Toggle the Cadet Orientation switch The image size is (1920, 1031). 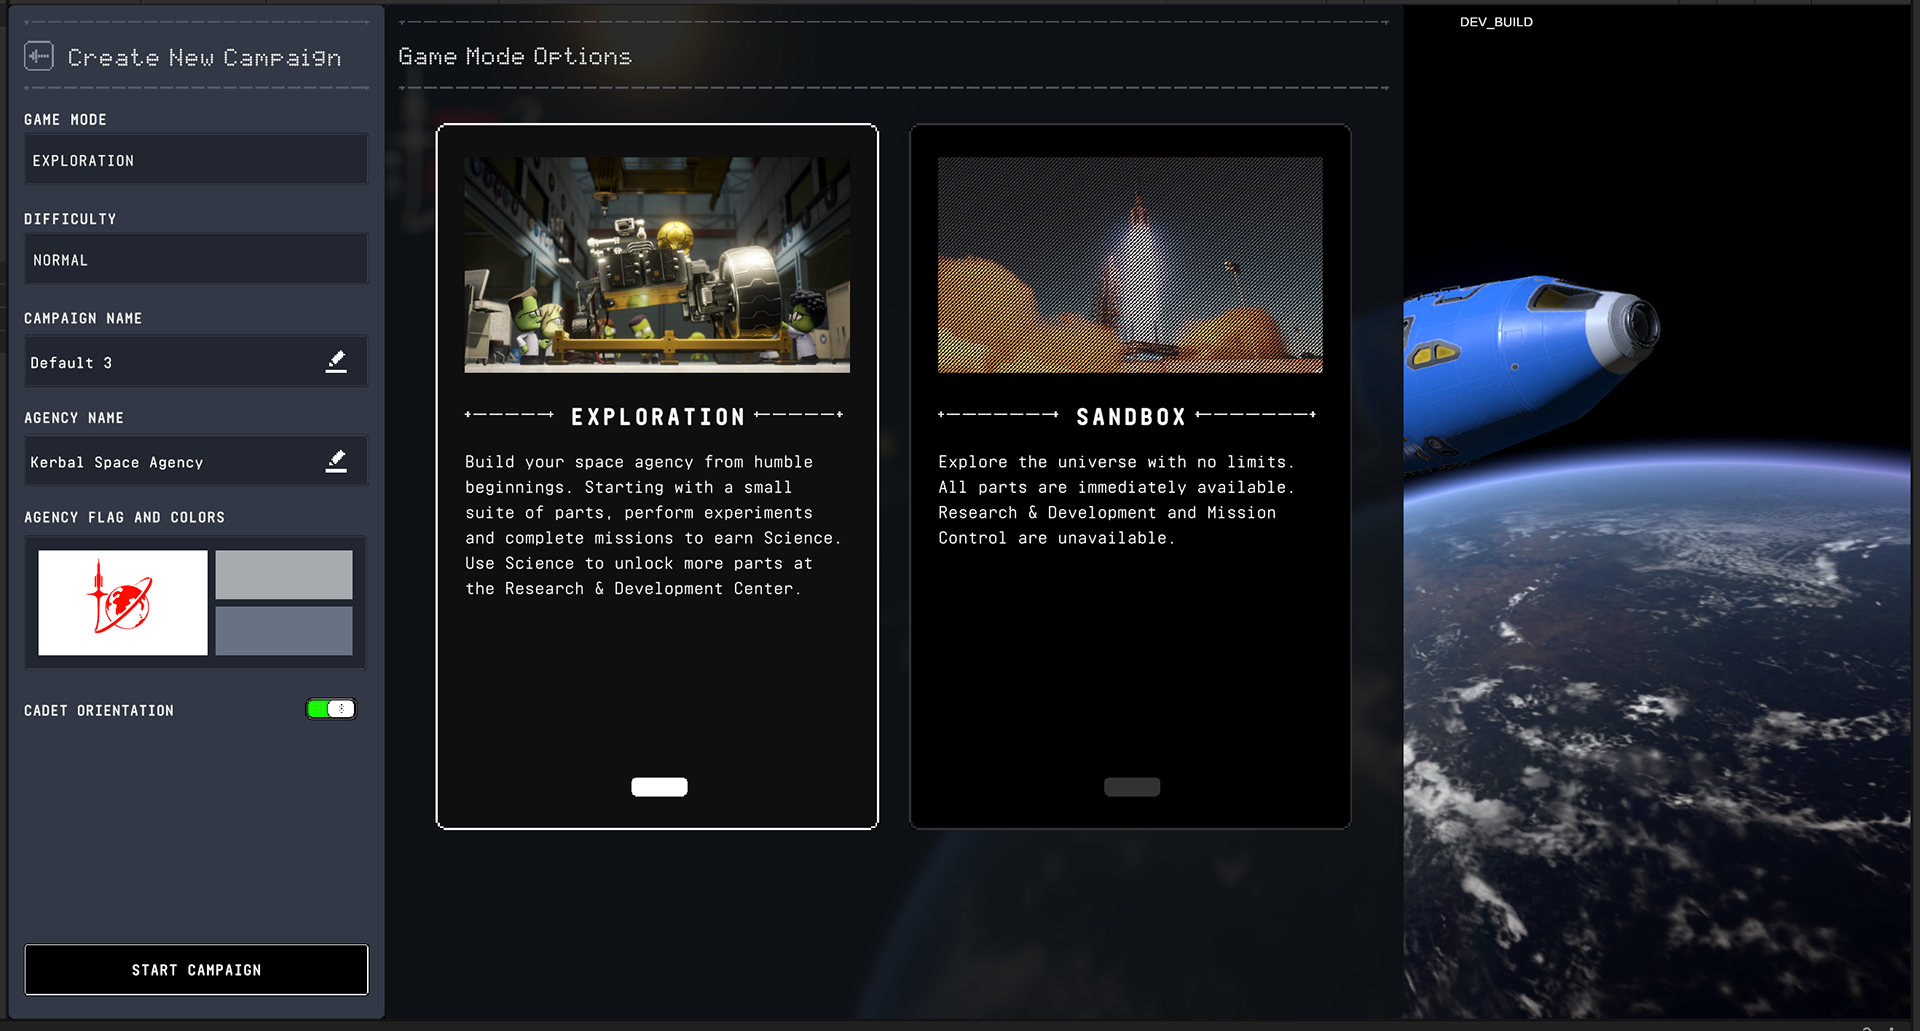click(x=331, y=709)
